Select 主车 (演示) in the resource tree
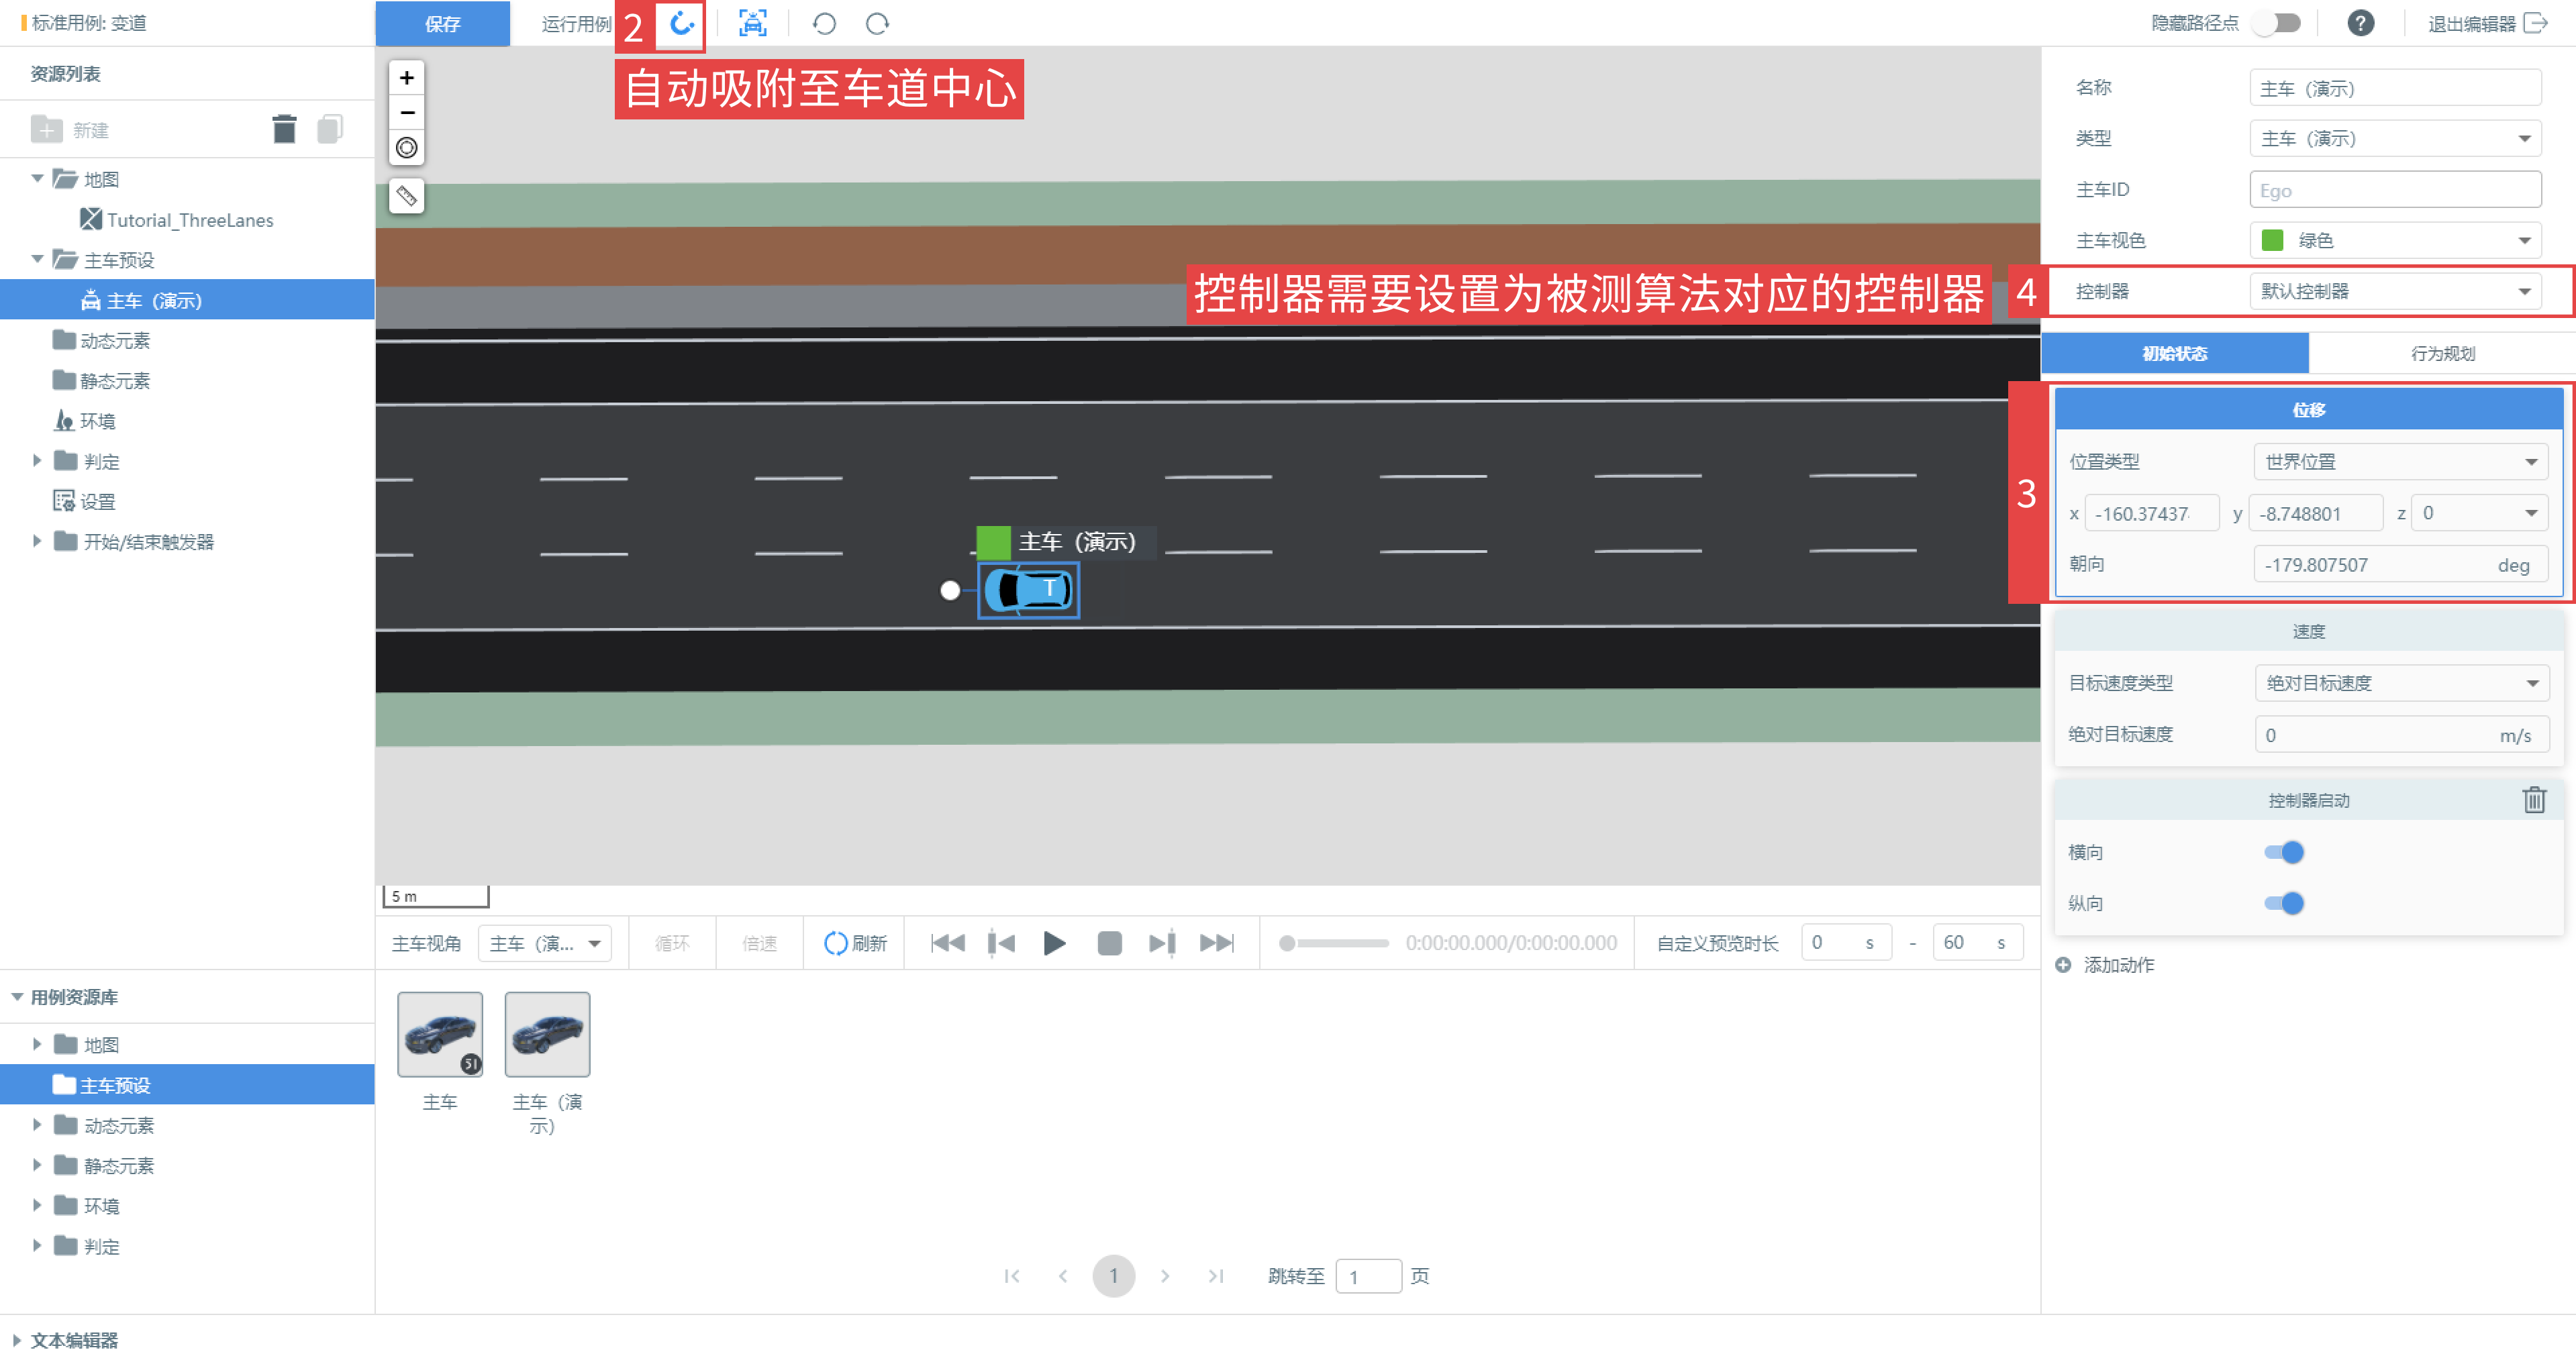Screen dimensions: 2576x1358 [187, 300]
